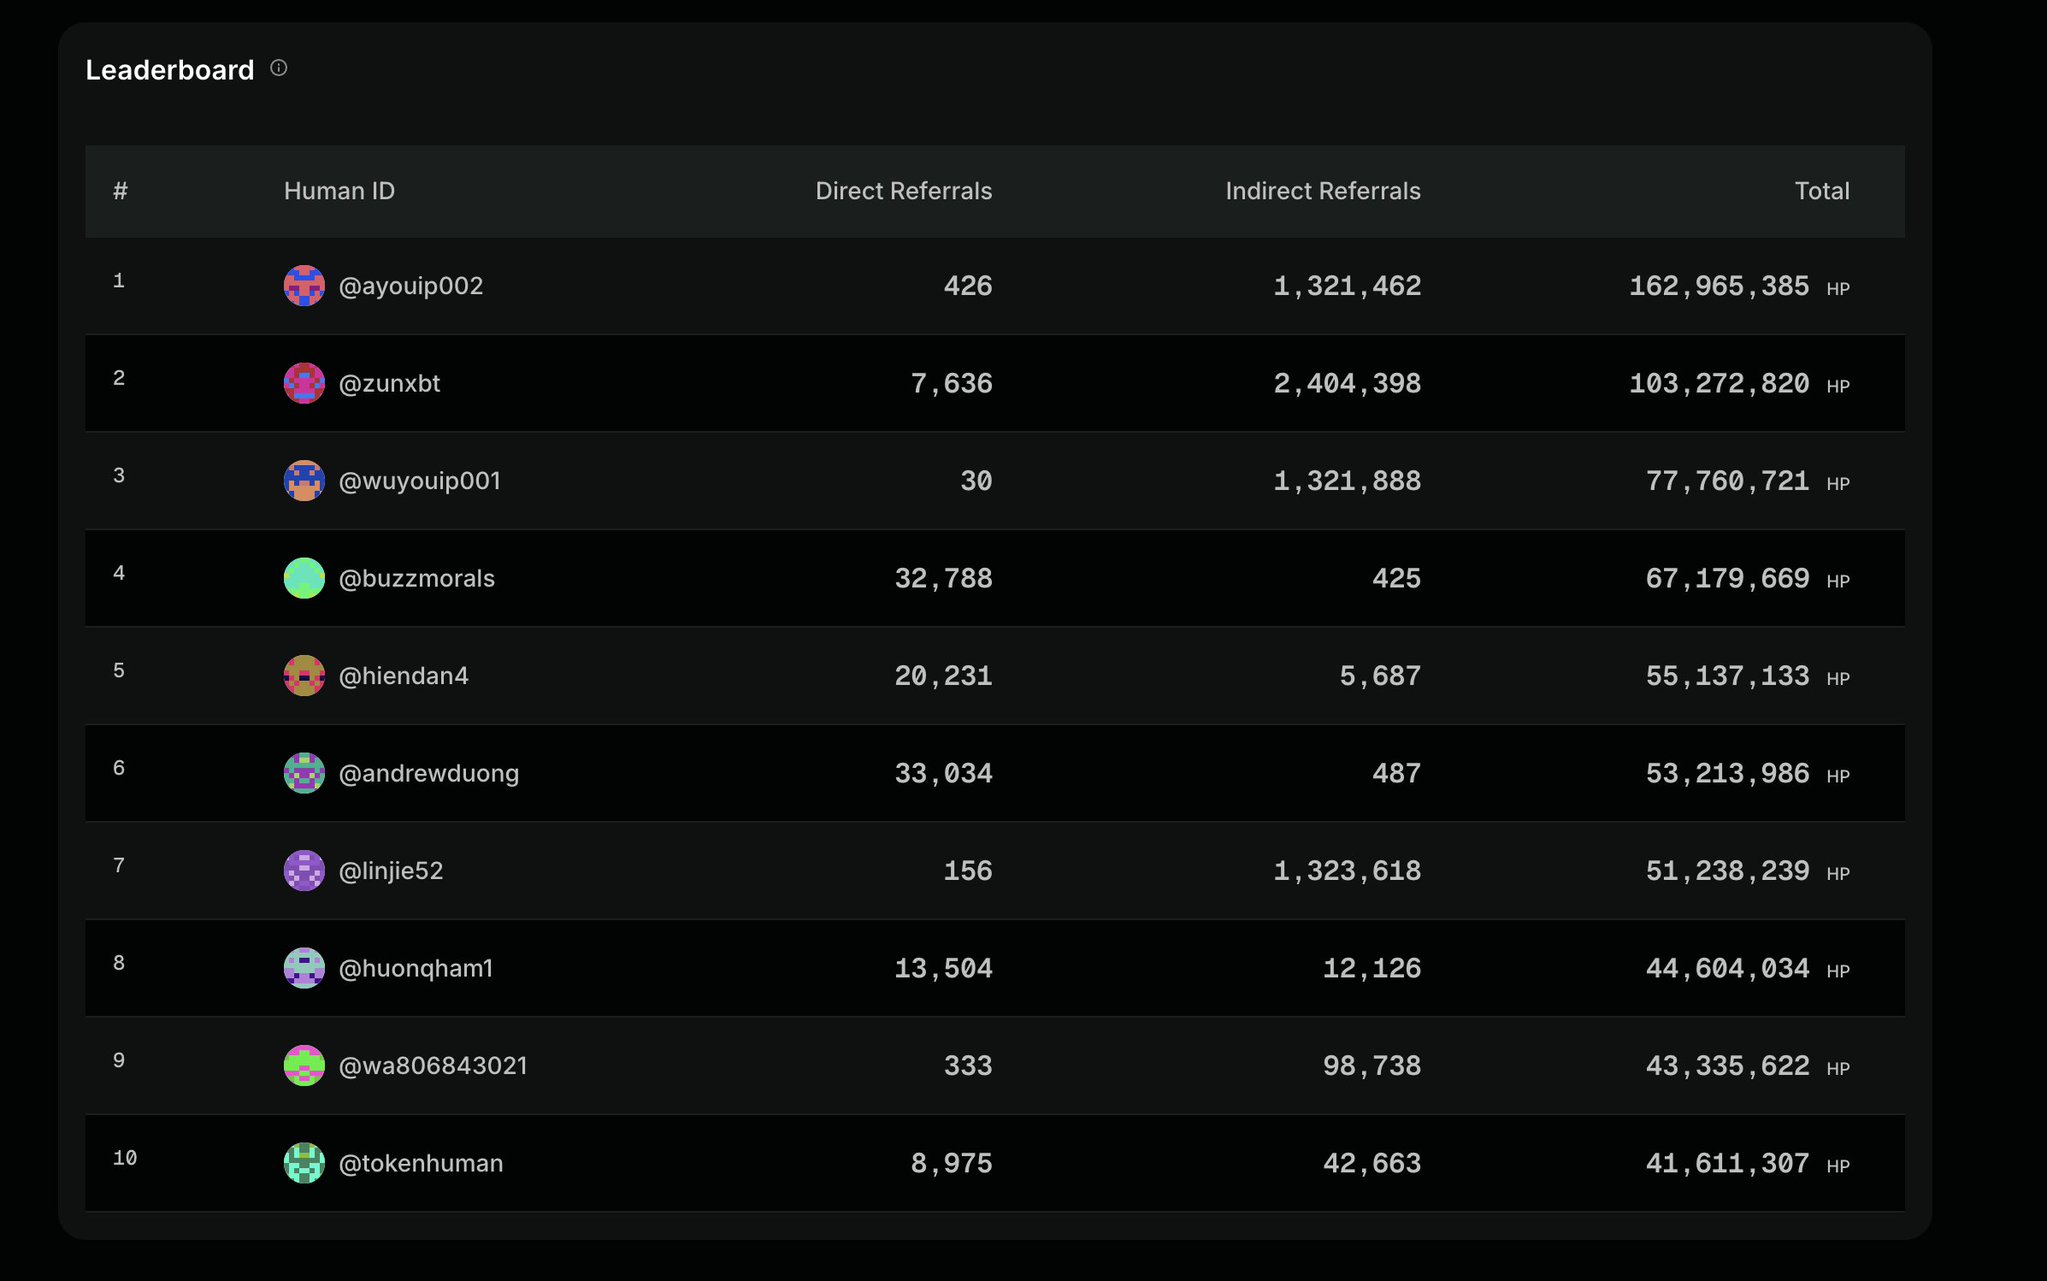Select the 162,965,385 HP total value
Image resolution: width=2047 pixels, height=1281 pixels.
tap(1718, 287)
